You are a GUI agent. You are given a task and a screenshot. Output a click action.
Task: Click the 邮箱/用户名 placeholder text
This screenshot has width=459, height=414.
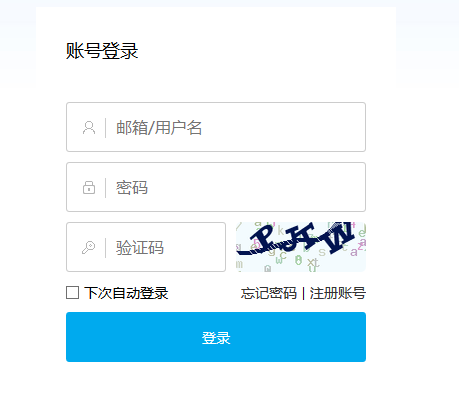tap(159, 128)
